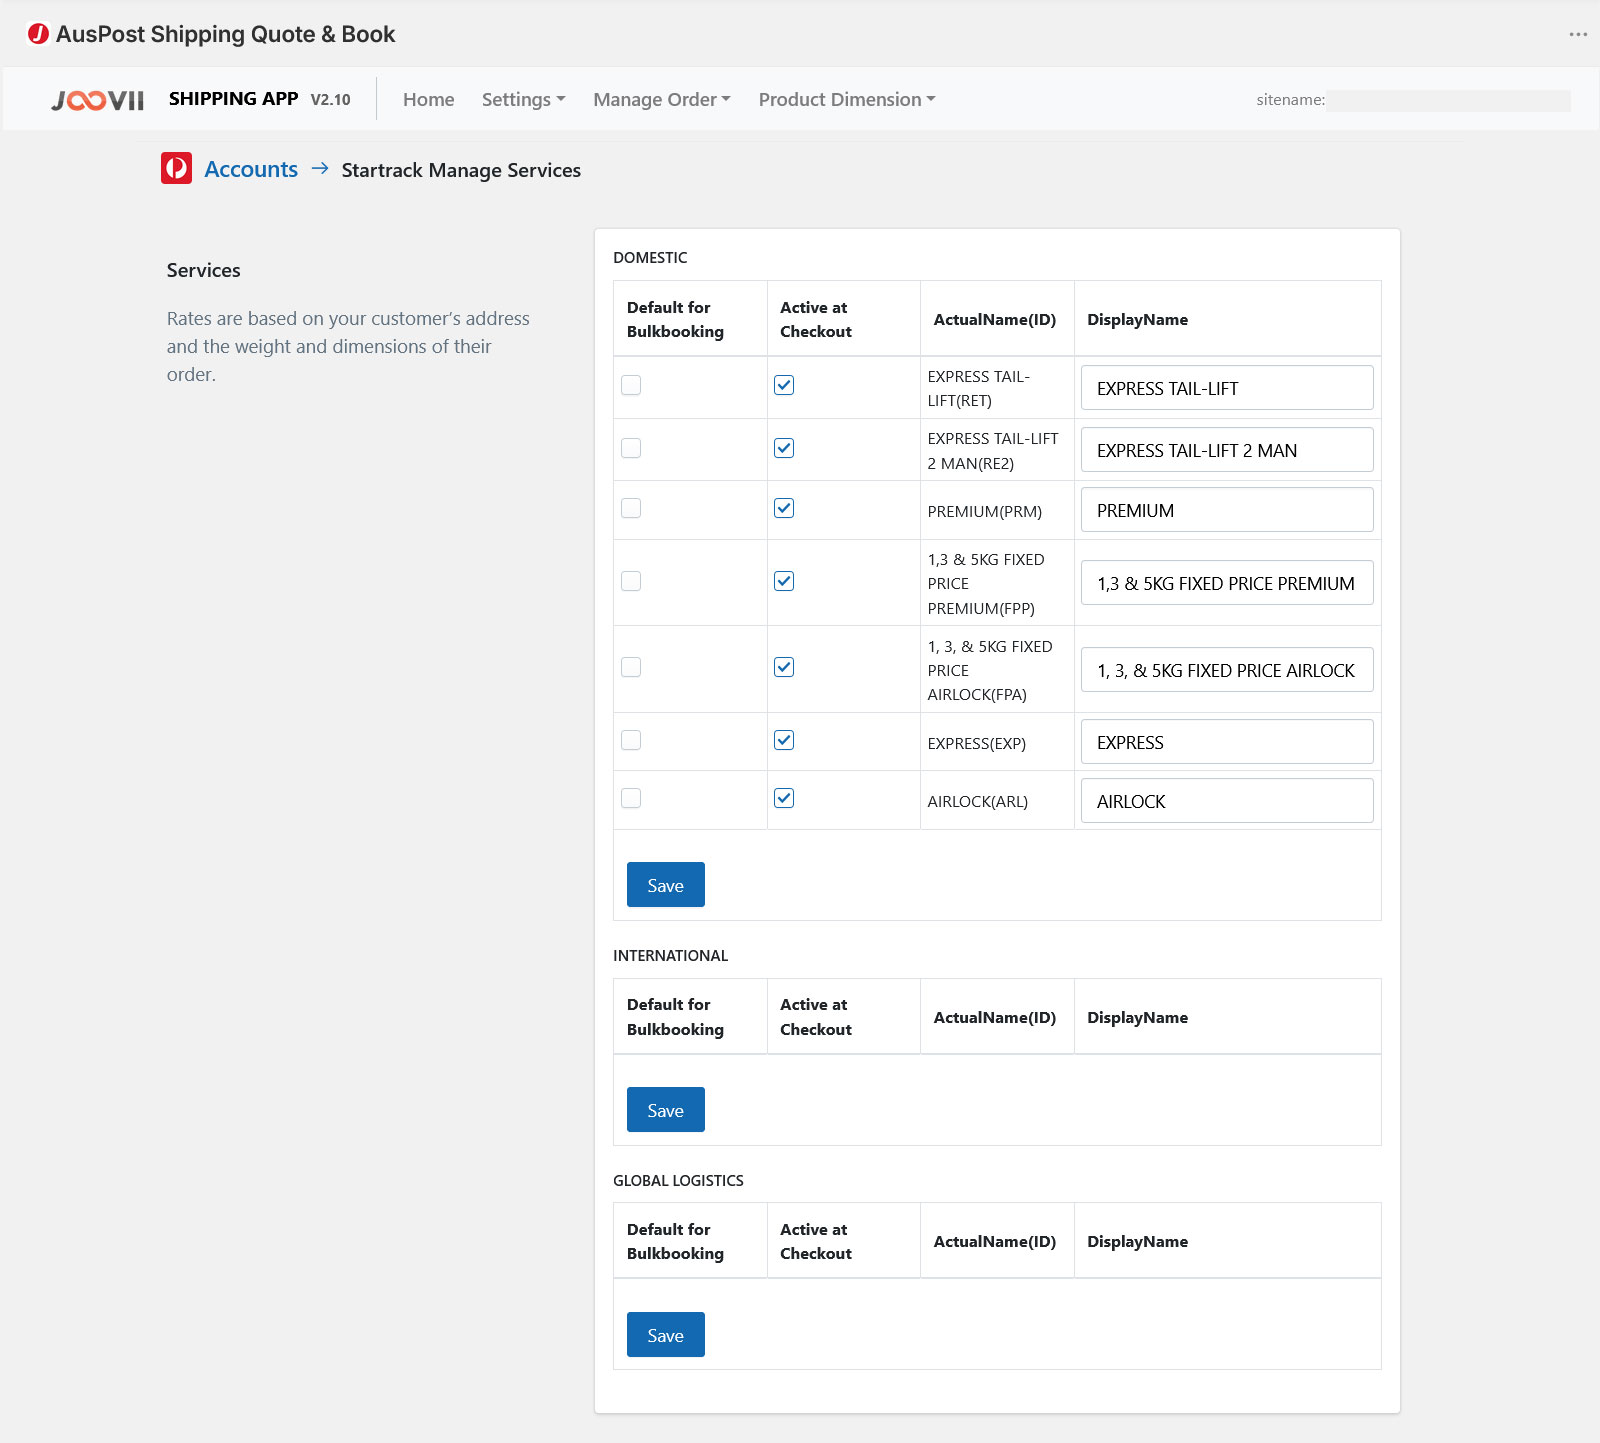Uncheck Active at Checkout for AIRLOCK(ARL)
1600x1443 pixels.
(x=784, y=798)
